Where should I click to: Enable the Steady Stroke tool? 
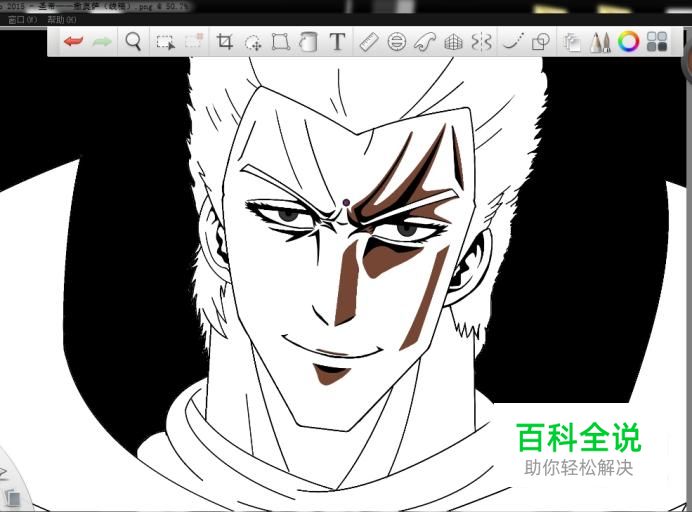pyautogui.click(x=513, y=41)
